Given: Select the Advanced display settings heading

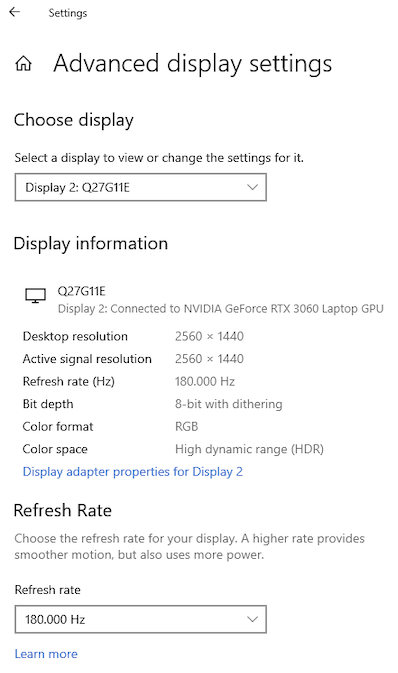Looking at the screenshot, I should [192, 64].
